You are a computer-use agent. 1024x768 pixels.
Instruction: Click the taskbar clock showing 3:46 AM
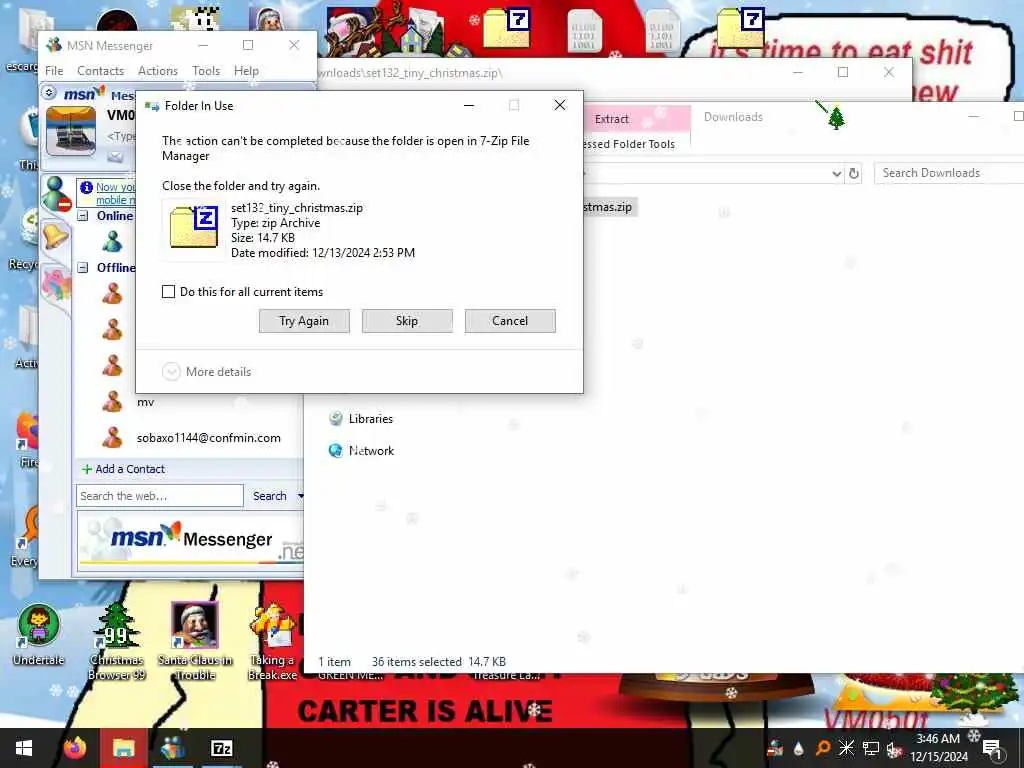(x=938, y=748)
